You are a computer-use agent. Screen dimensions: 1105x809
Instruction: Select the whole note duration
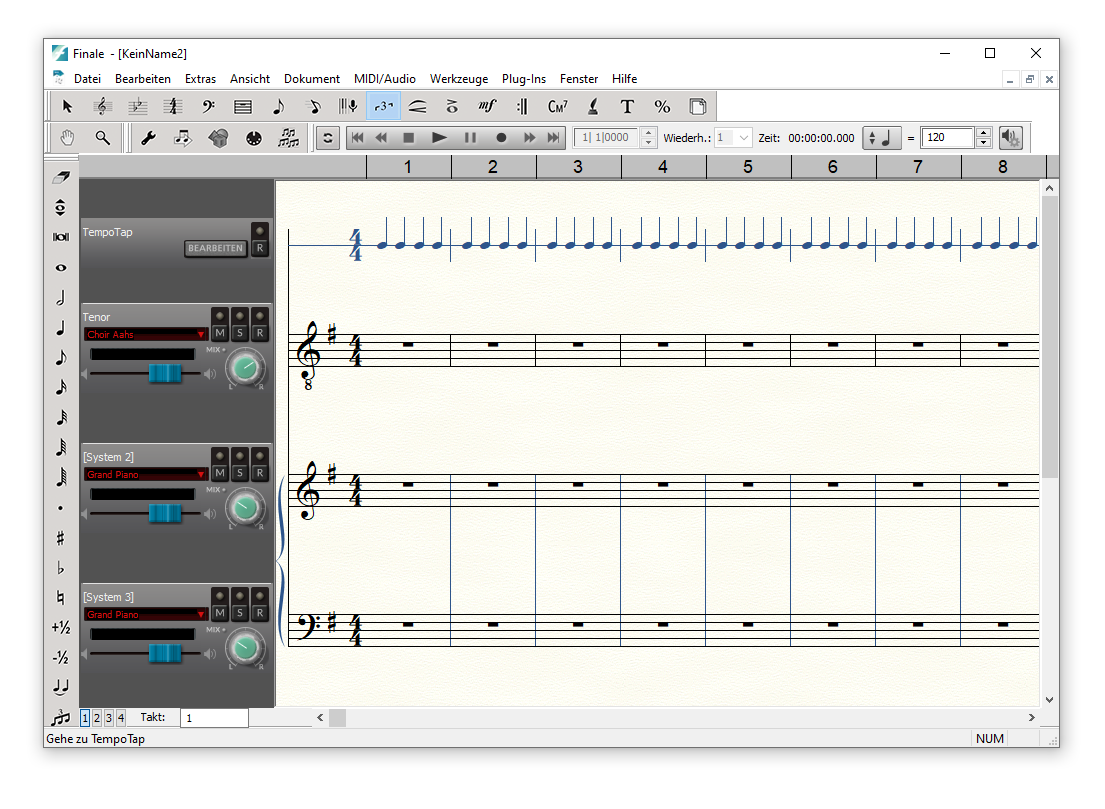point(61,268)
